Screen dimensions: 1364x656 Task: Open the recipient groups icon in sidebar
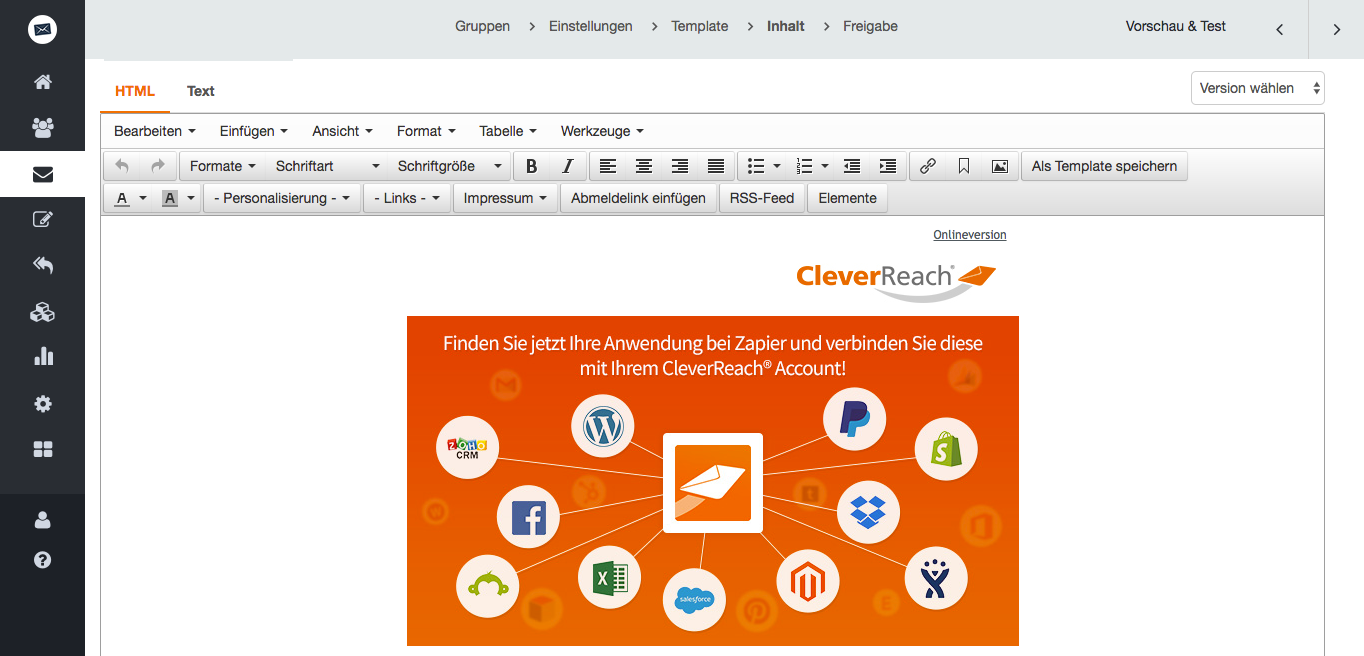(42, 128)
